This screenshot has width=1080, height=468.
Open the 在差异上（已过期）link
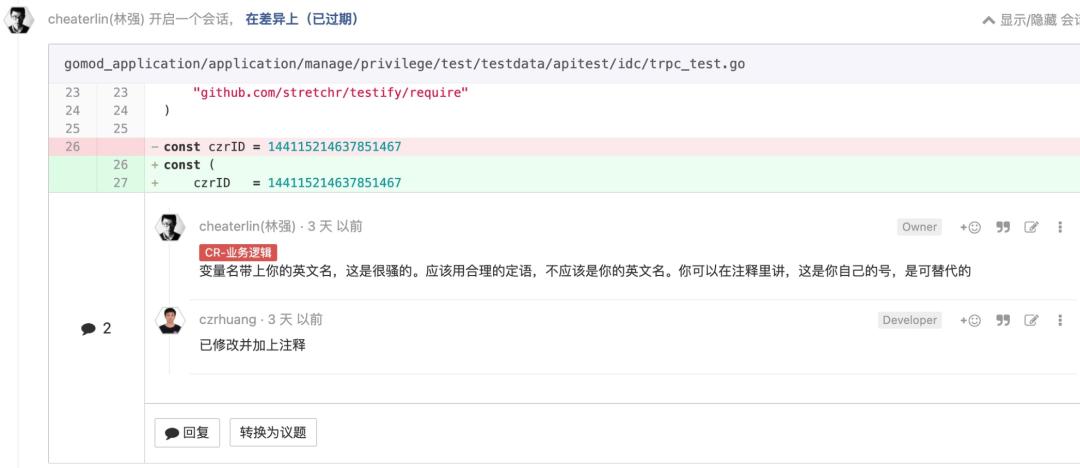[x=302, y=20]
